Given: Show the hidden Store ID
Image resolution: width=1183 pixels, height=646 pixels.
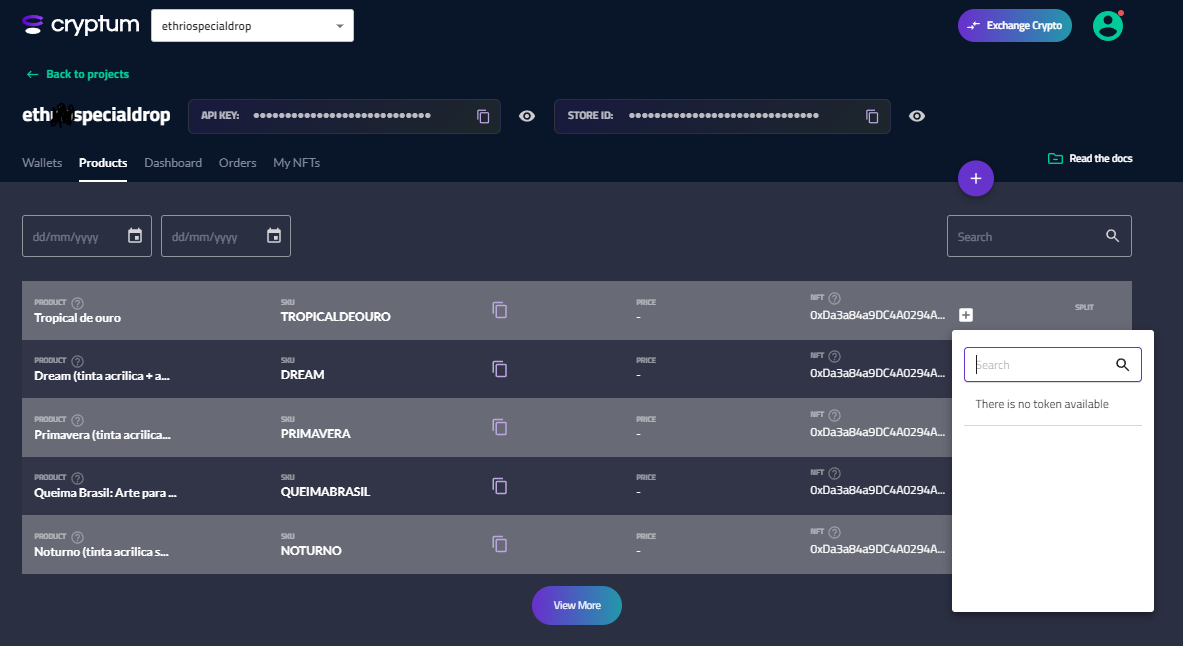Looking at the screenshot, I should point(916,116).
